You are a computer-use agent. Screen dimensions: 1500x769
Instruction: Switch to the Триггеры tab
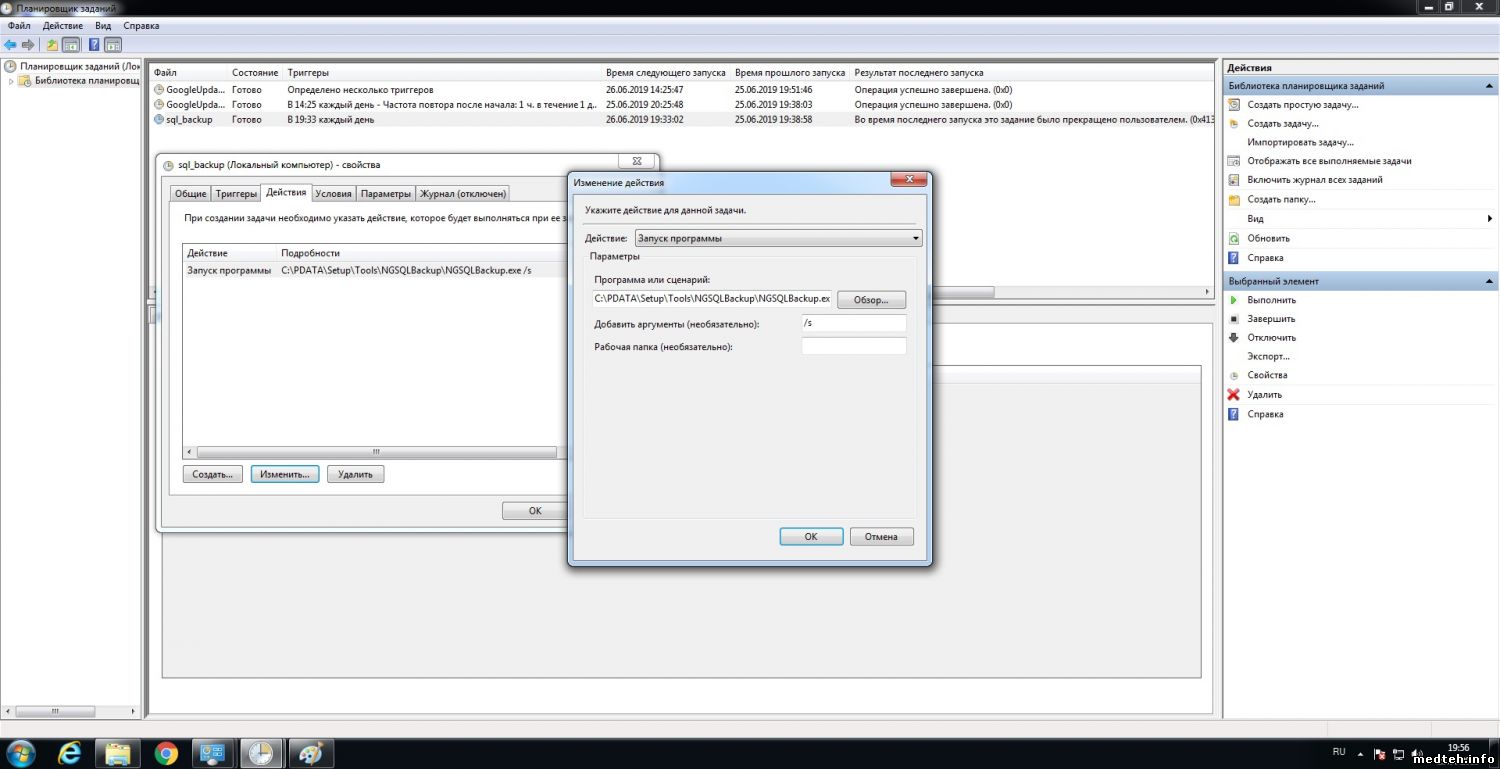[x=236, y=194]
